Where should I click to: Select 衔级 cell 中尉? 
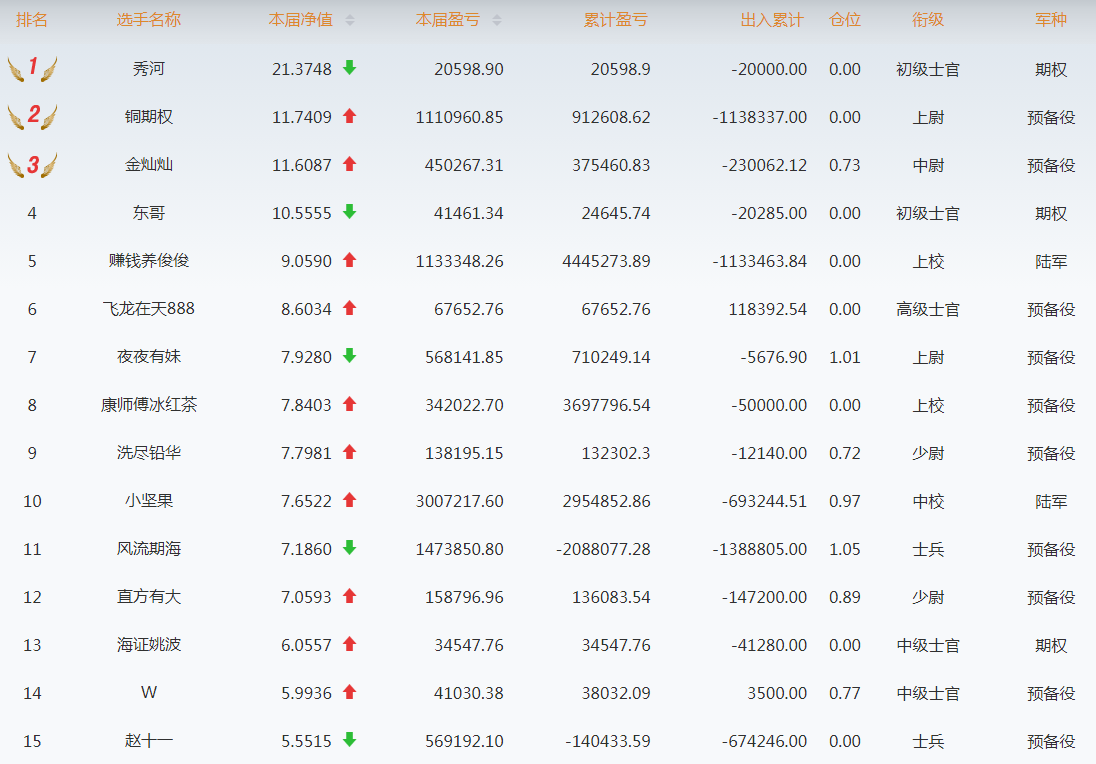[928, 166]
